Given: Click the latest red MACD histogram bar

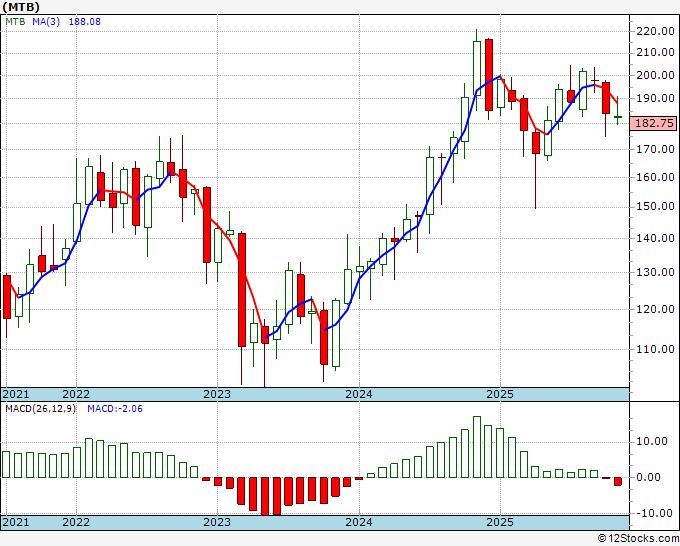Looking at the screenshot, I should click(x=618, y=481).
